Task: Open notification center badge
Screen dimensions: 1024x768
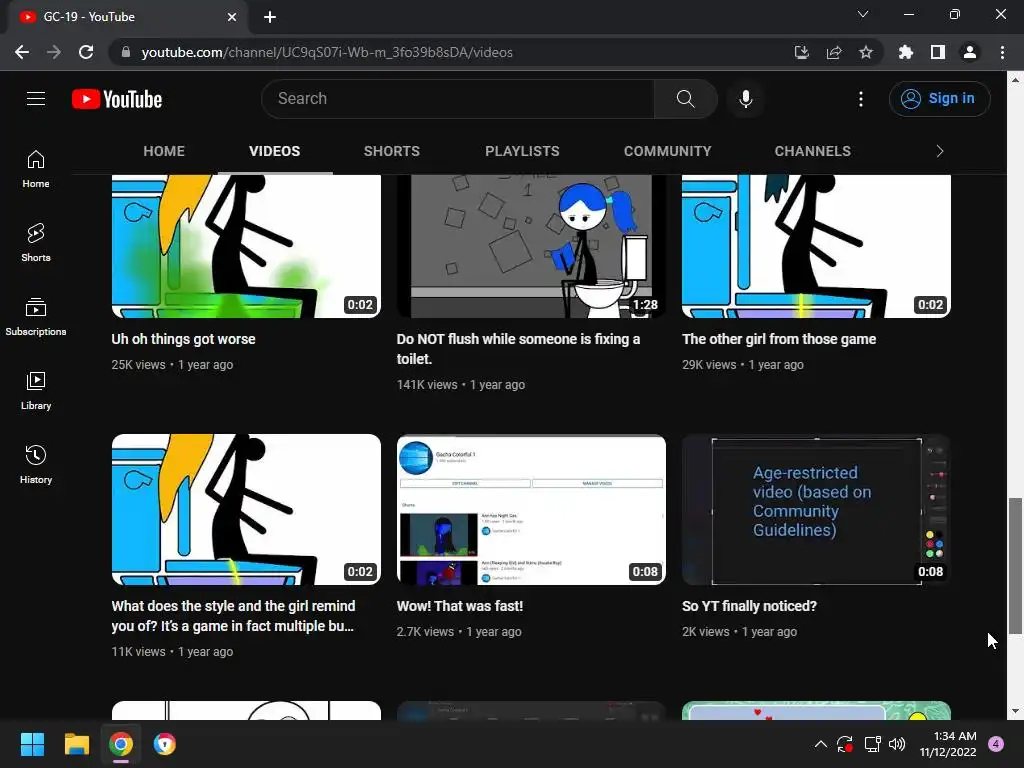Action: [x=996, y=744]
